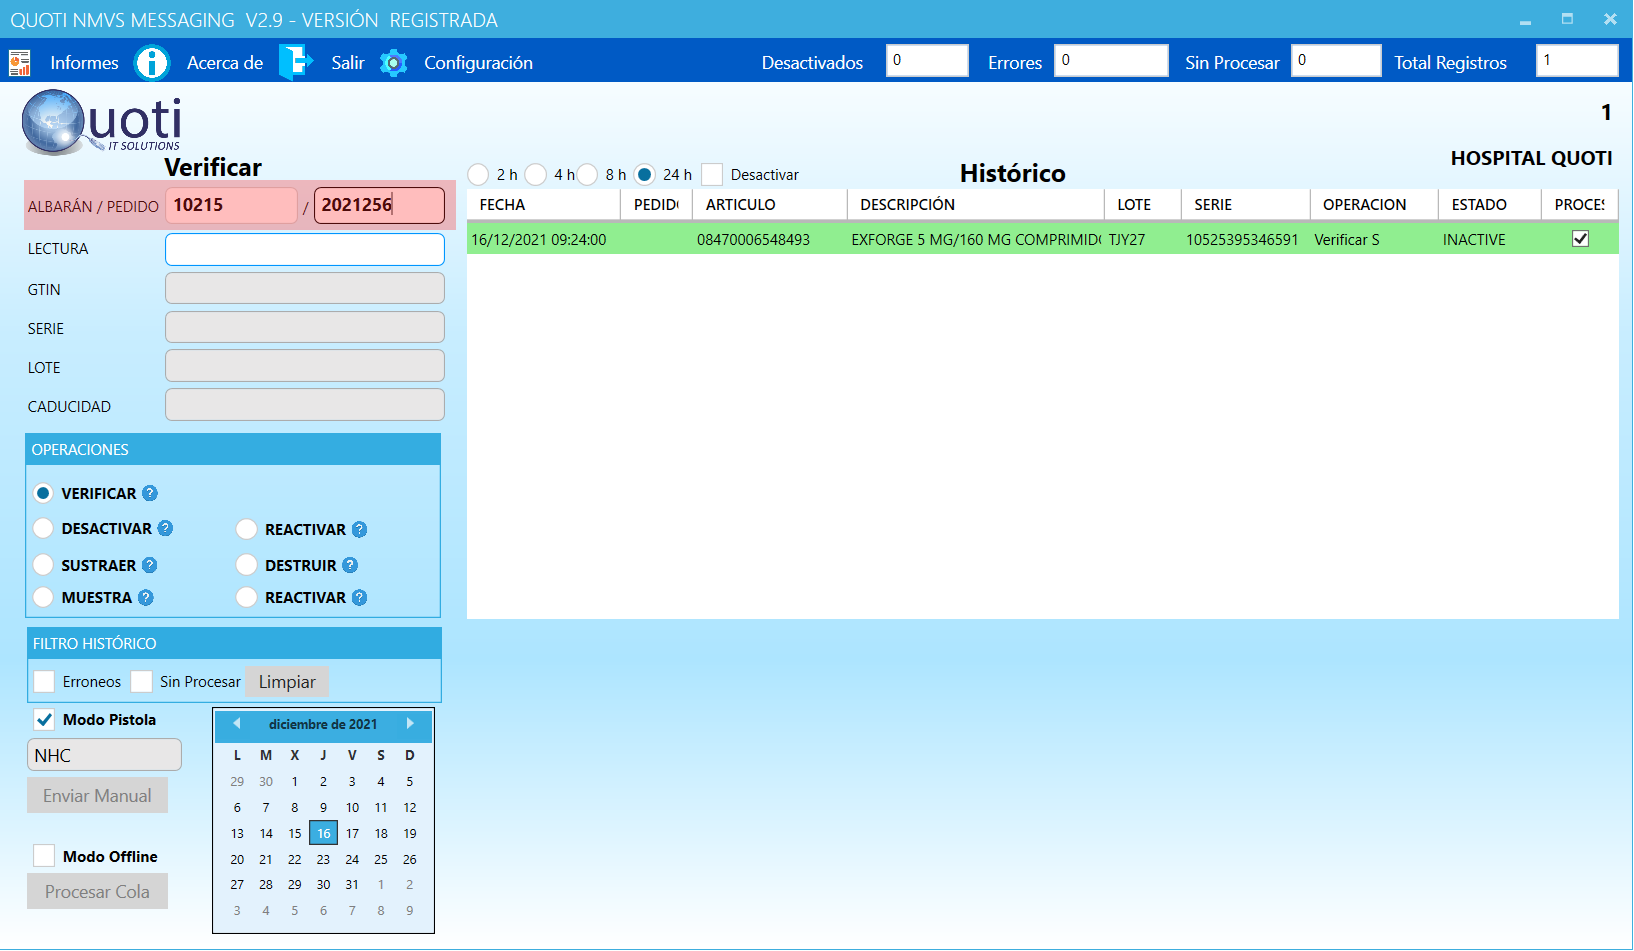
Task: Click help icon beside DESACTIVAR
Action: [x=166, y=528]
